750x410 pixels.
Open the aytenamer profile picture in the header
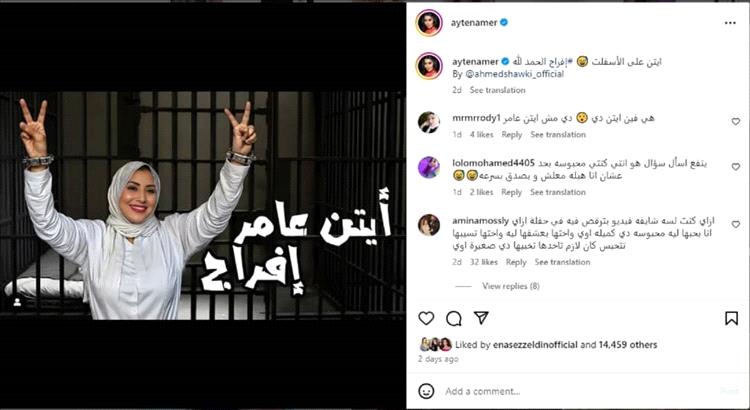429,22
